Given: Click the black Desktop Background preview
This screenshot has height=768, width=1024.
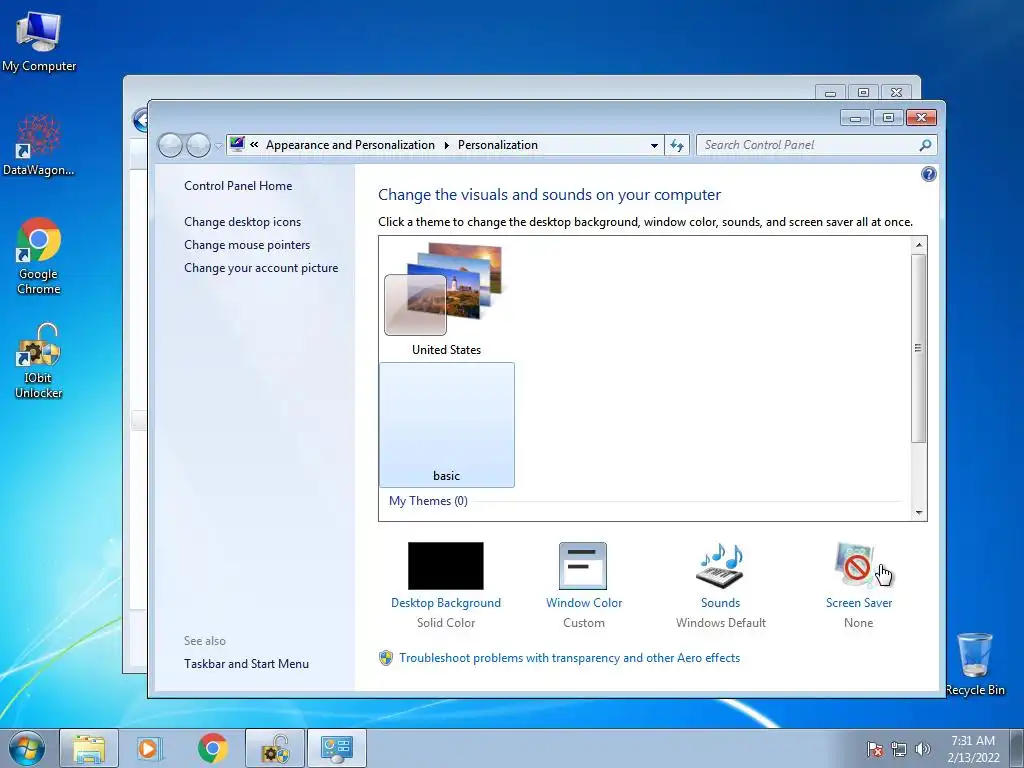Looking at the screenshot, I should (445, 566).
